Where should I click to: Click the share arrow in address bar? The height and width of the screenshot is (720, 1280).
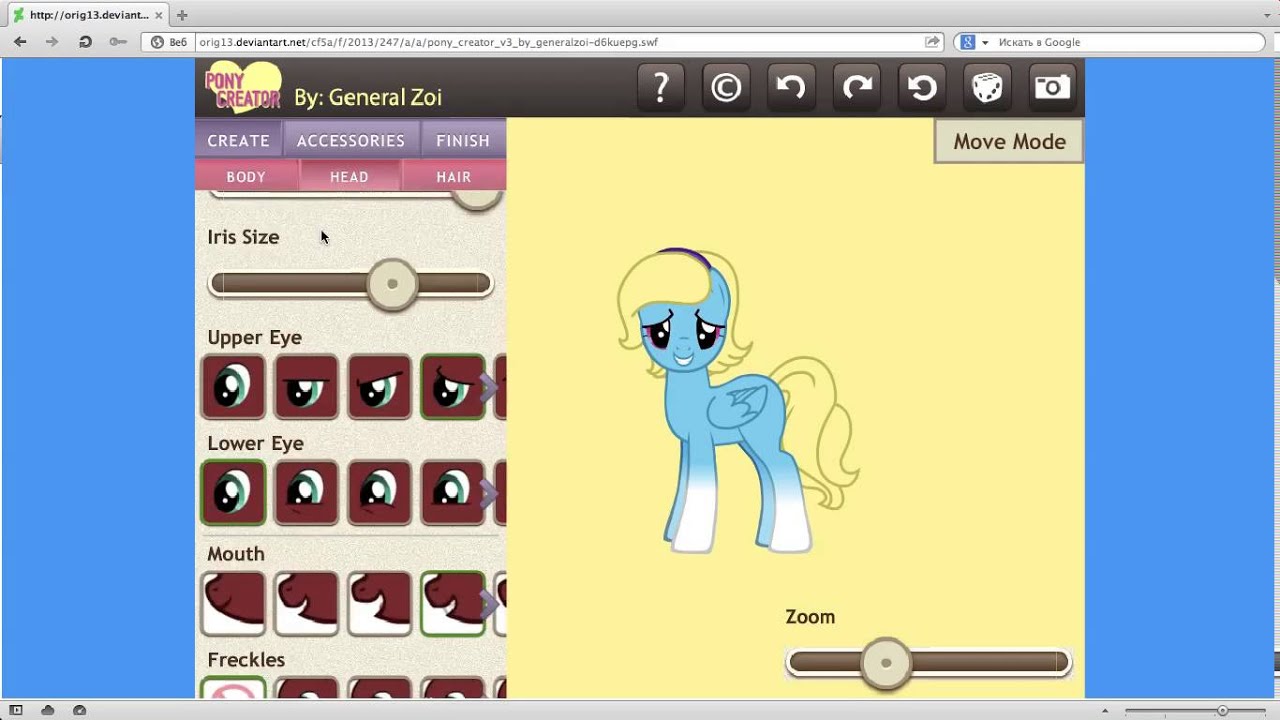(932, 42)
